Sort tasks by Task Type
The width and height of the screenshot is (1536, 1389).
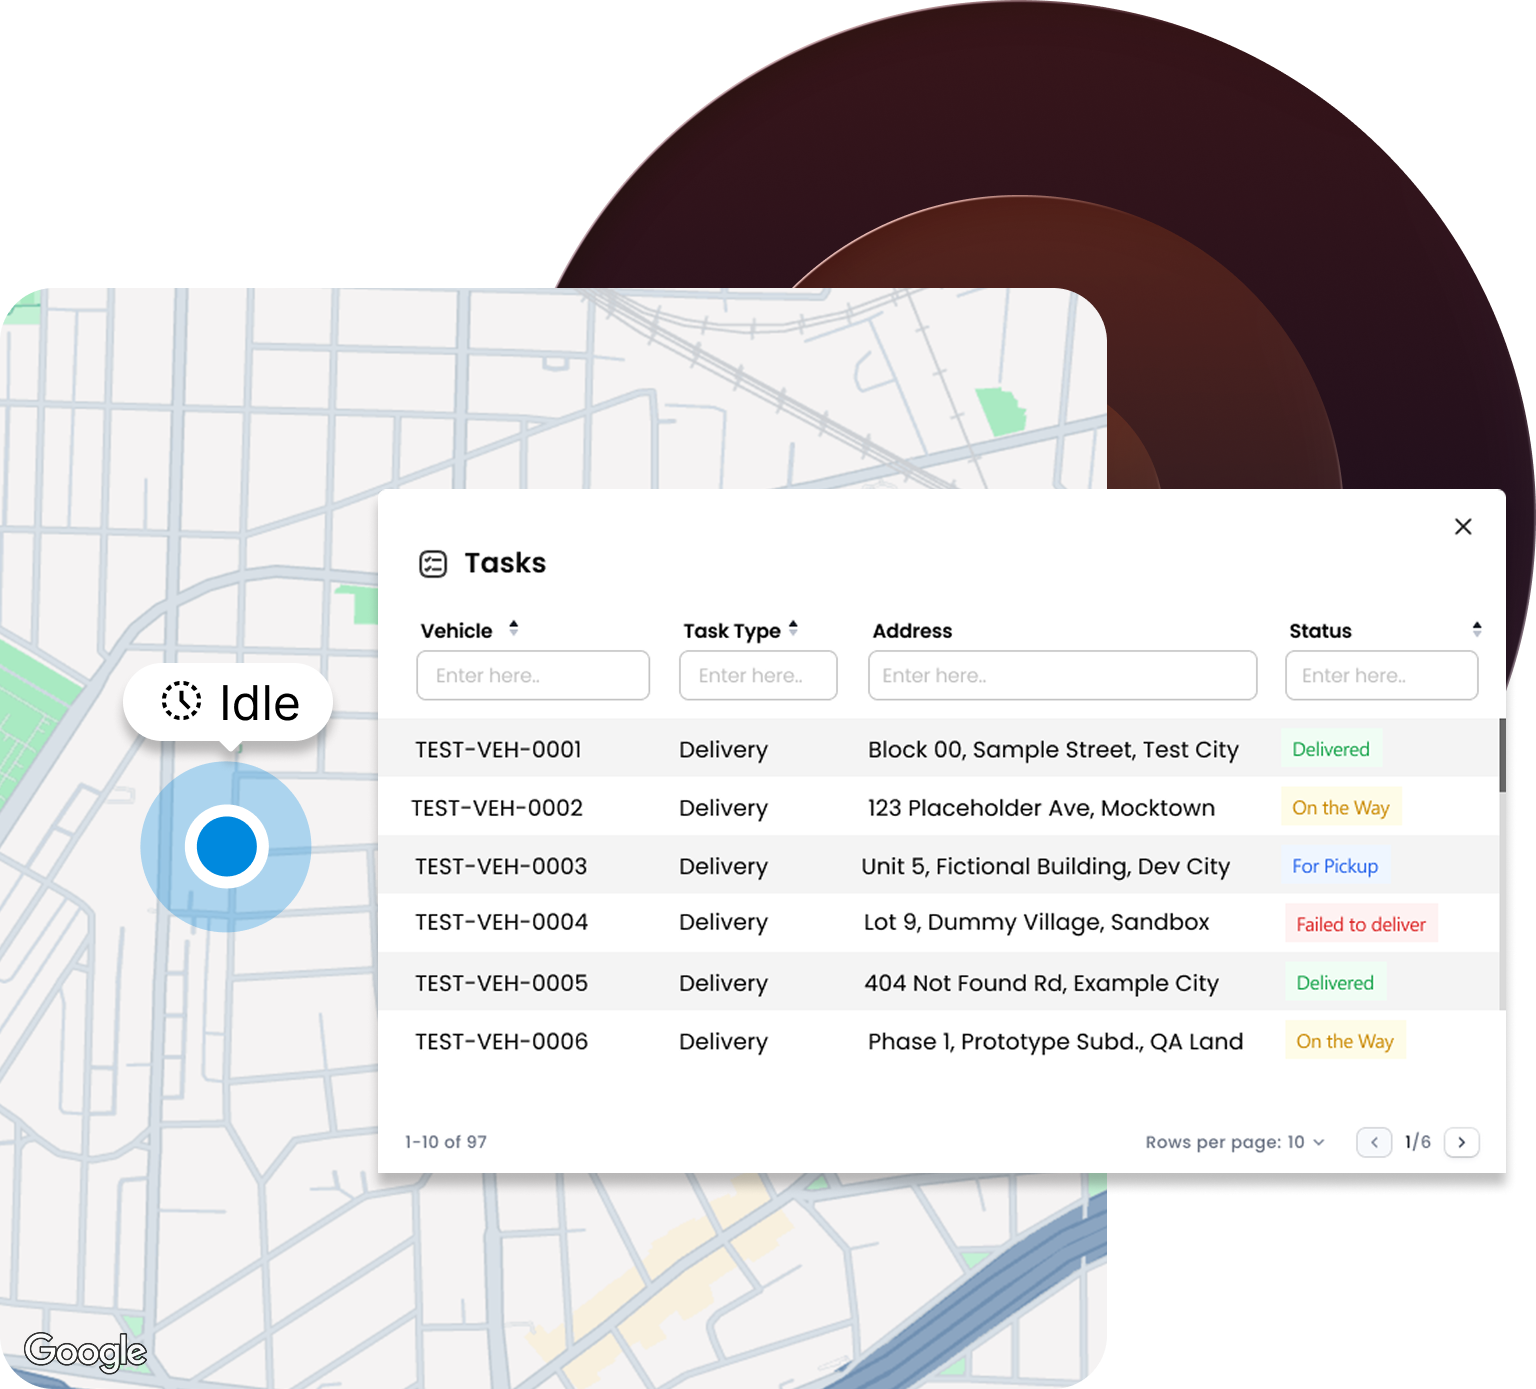[794, 629]
